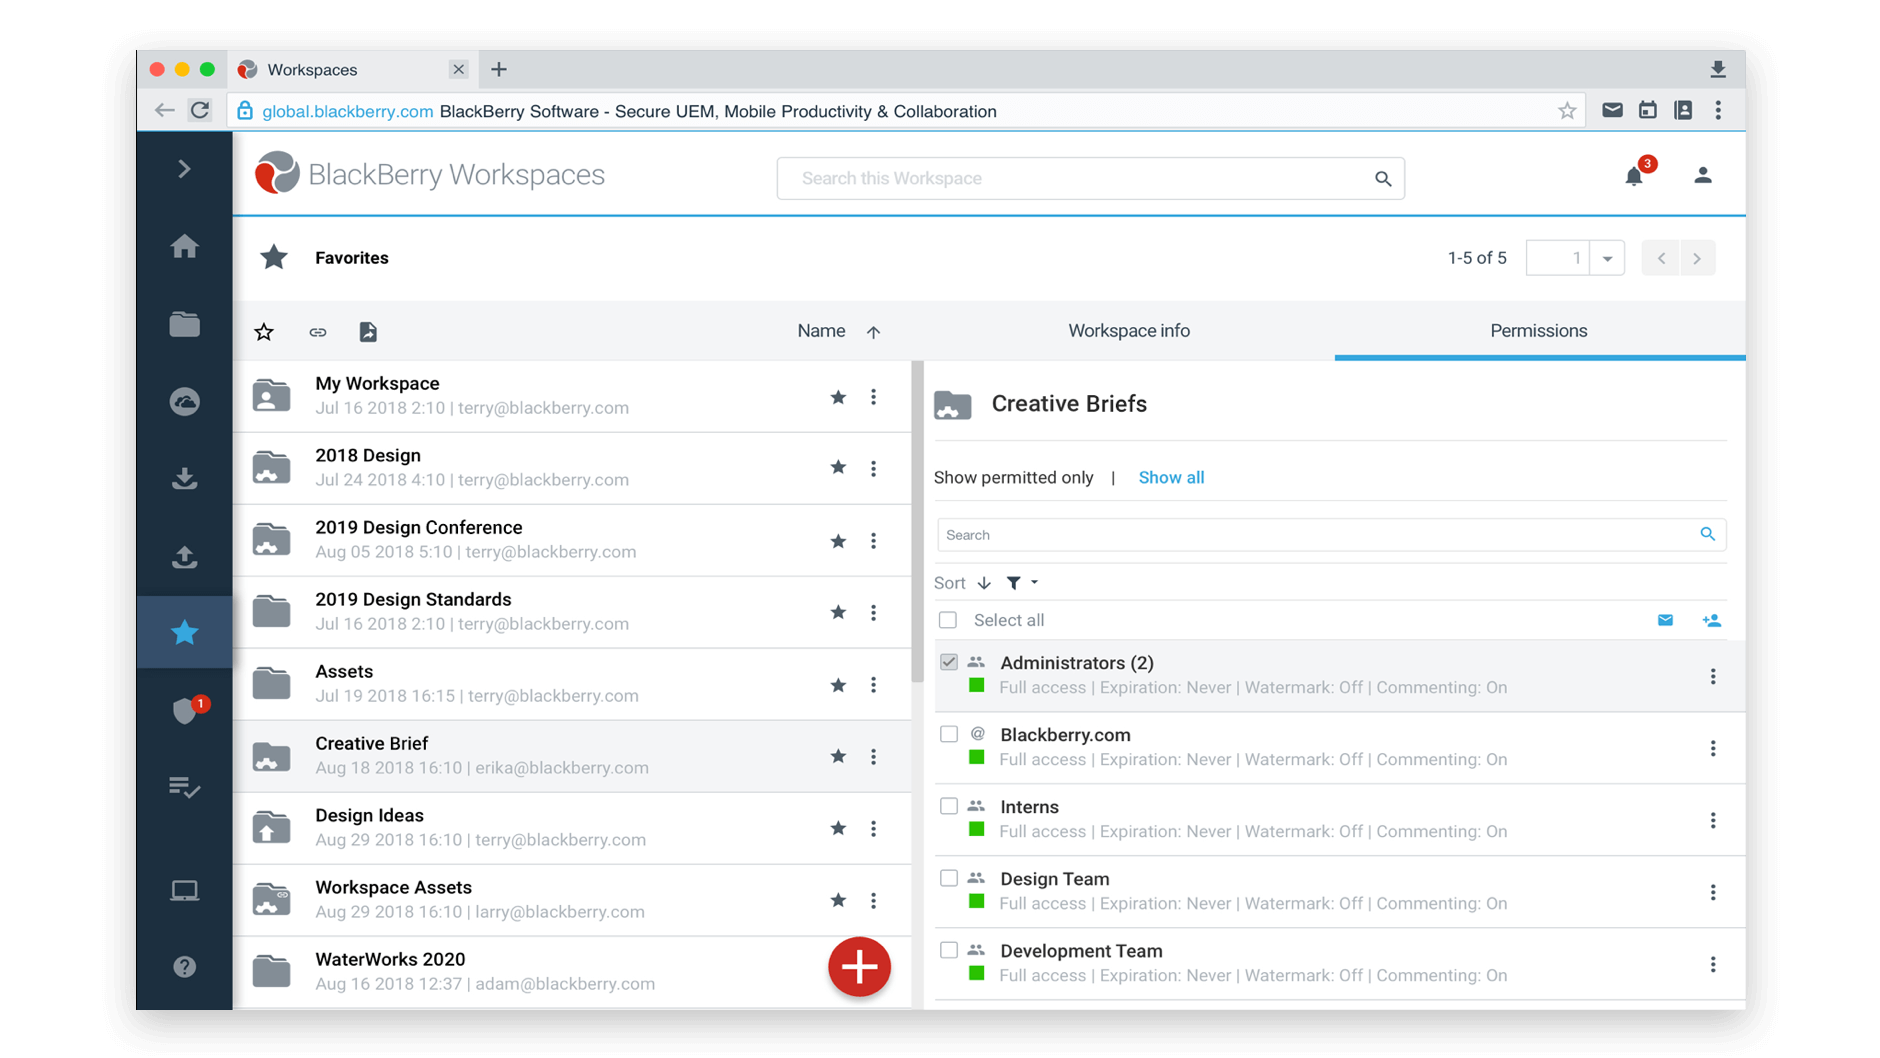The image size is (1880, 1058).
Task: Open the permissions filter dropdown
Action: pos(1021,583)
